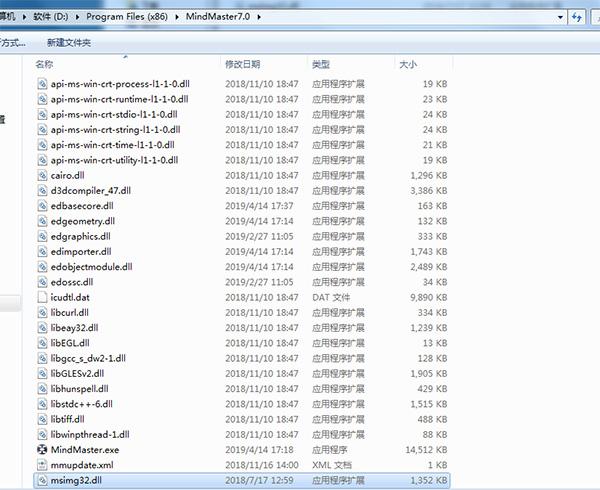Select the MindMaster.exe application icon
The image size is (600, 490).
click(42, 449)
